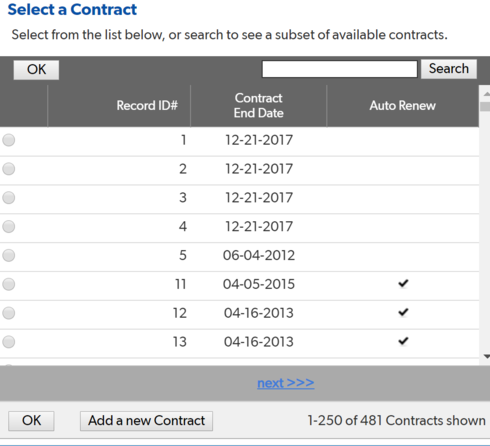The width and height of the screenshot is (490, 446).
Task: Click the Auto Renew checkmark for record 11
Action: click(x=403, y=284)
